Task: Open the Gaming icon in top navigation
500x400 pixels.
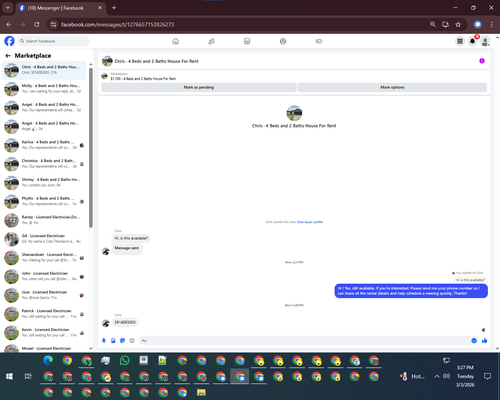Action: point(319,41)
